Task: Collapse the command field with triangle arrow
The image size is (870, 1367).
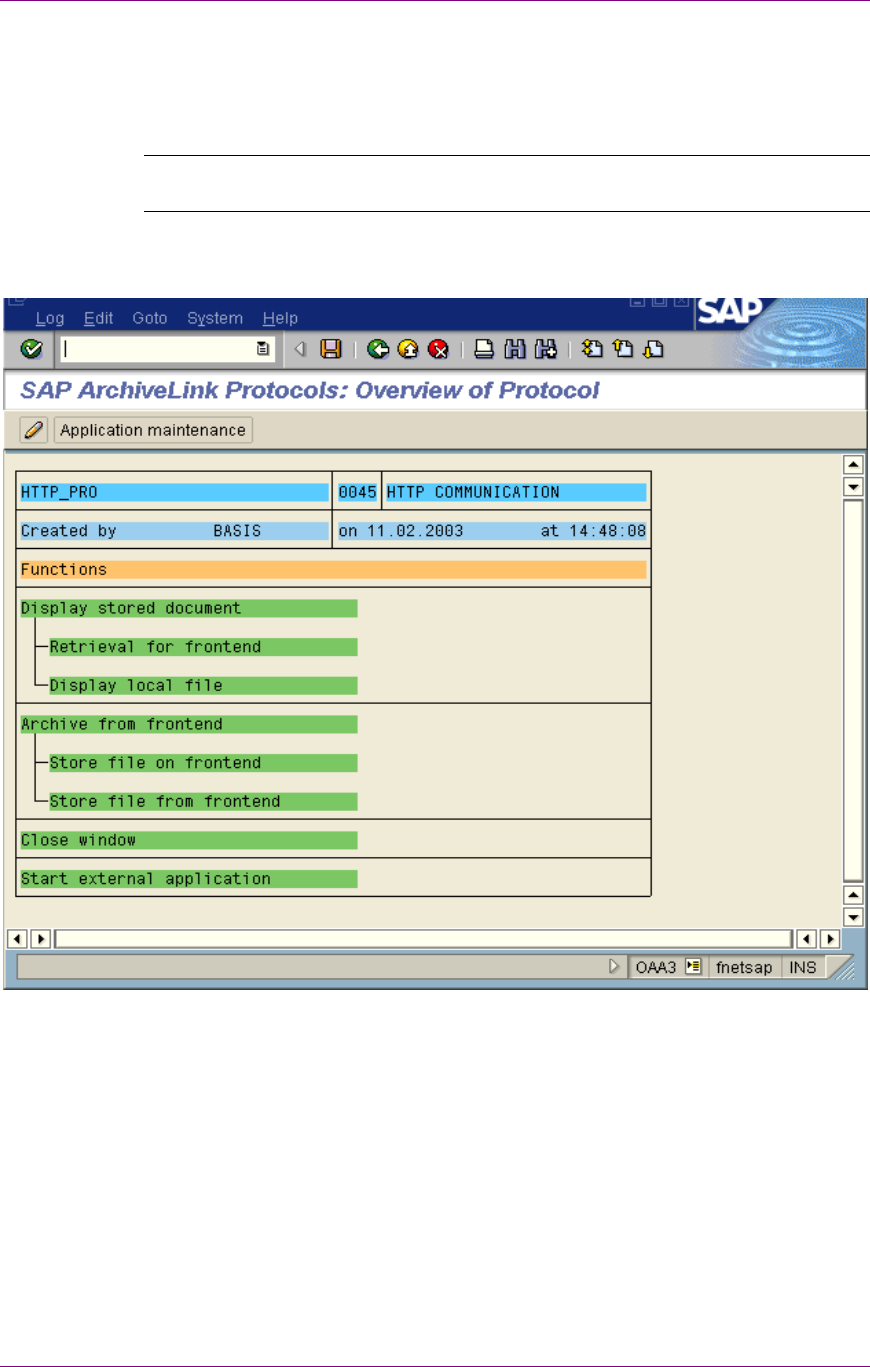Action: [x=298, y=349]
